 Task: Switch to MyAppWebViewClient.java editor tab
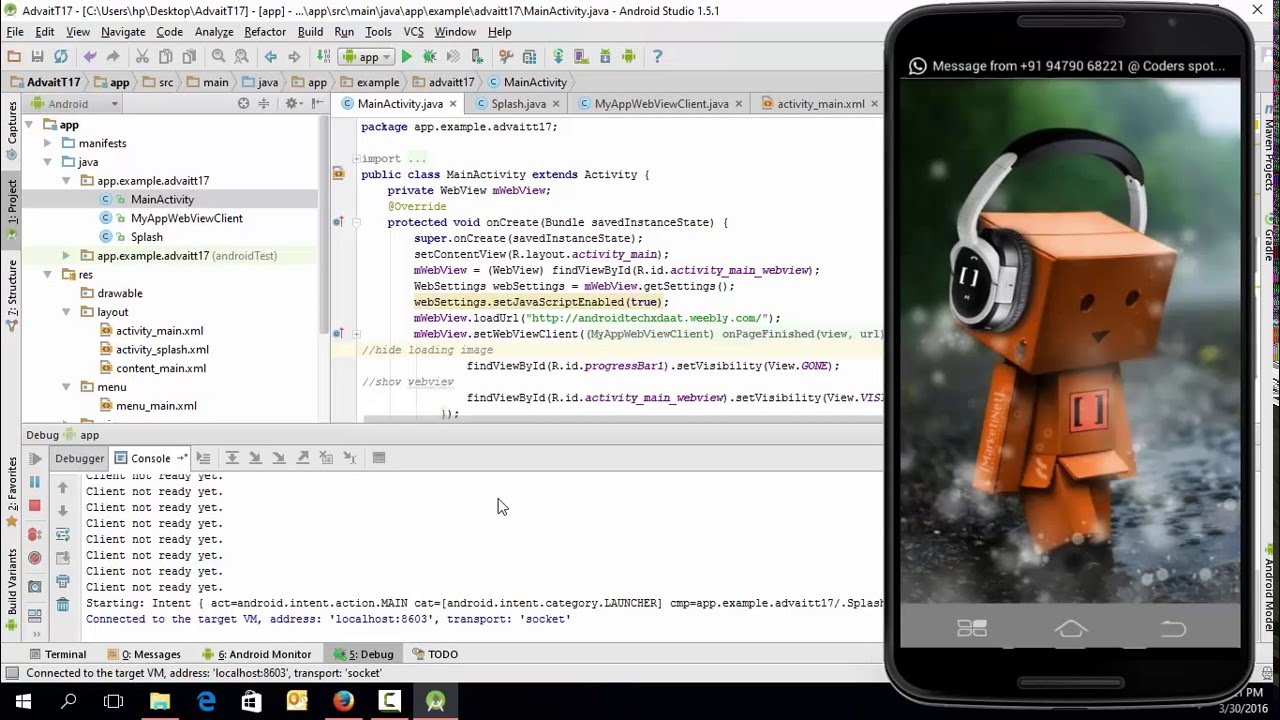coord(661,103)
